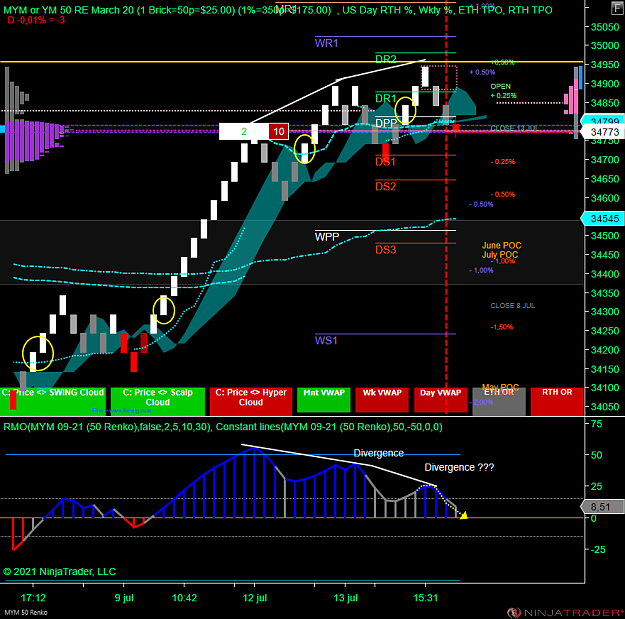
Task: Toggle the Wk VWAP indicator button
Action: [x=382, y=399]
